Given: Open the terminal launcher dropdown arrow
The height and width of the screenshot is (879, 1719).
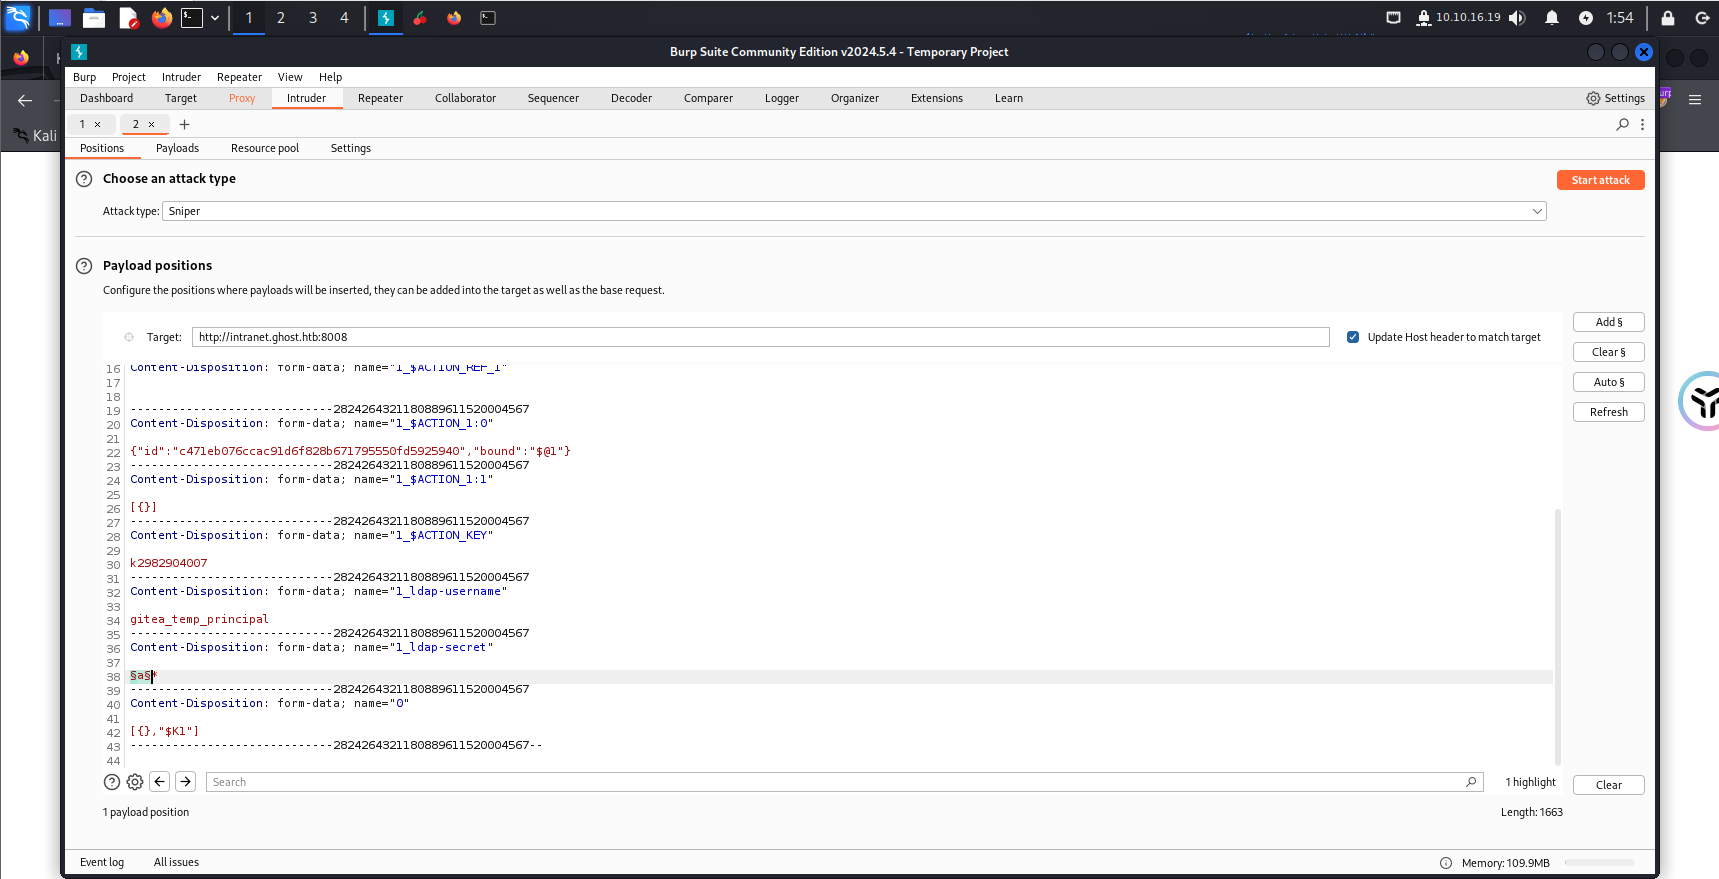Looking at the screenshot, I should click(215, 18).
